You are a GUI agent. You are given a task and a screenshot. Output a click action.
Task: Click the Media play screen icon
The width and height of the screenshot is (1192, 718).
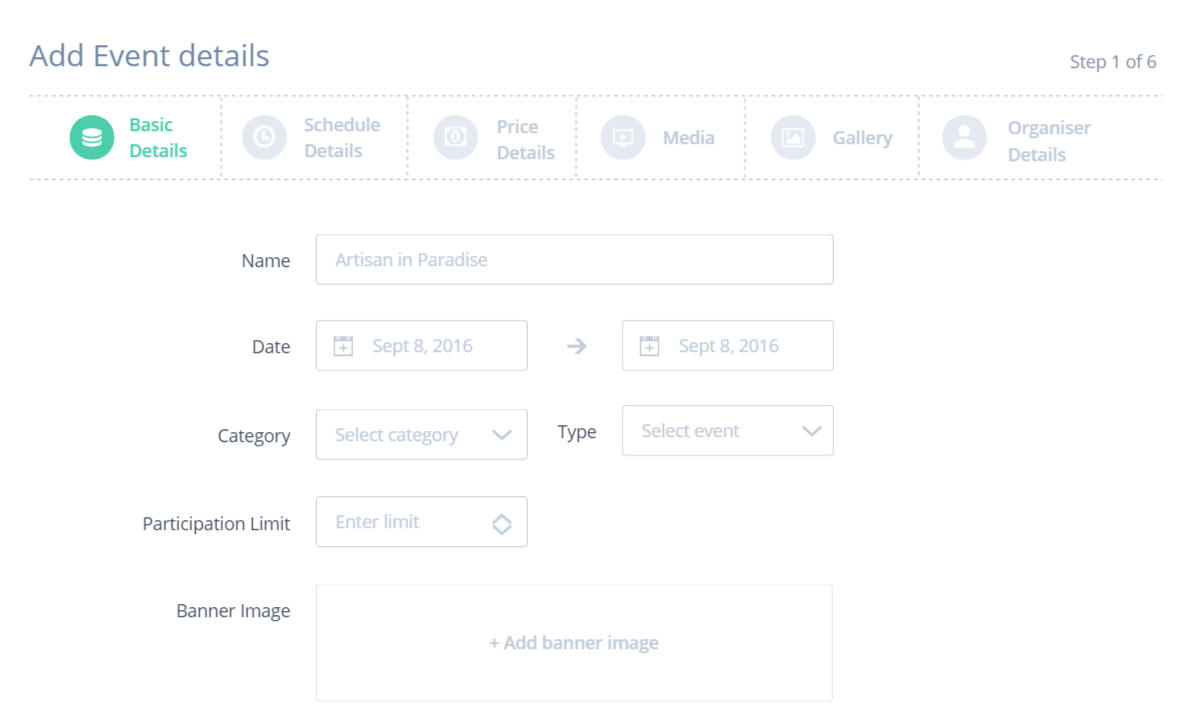[623, 138]
